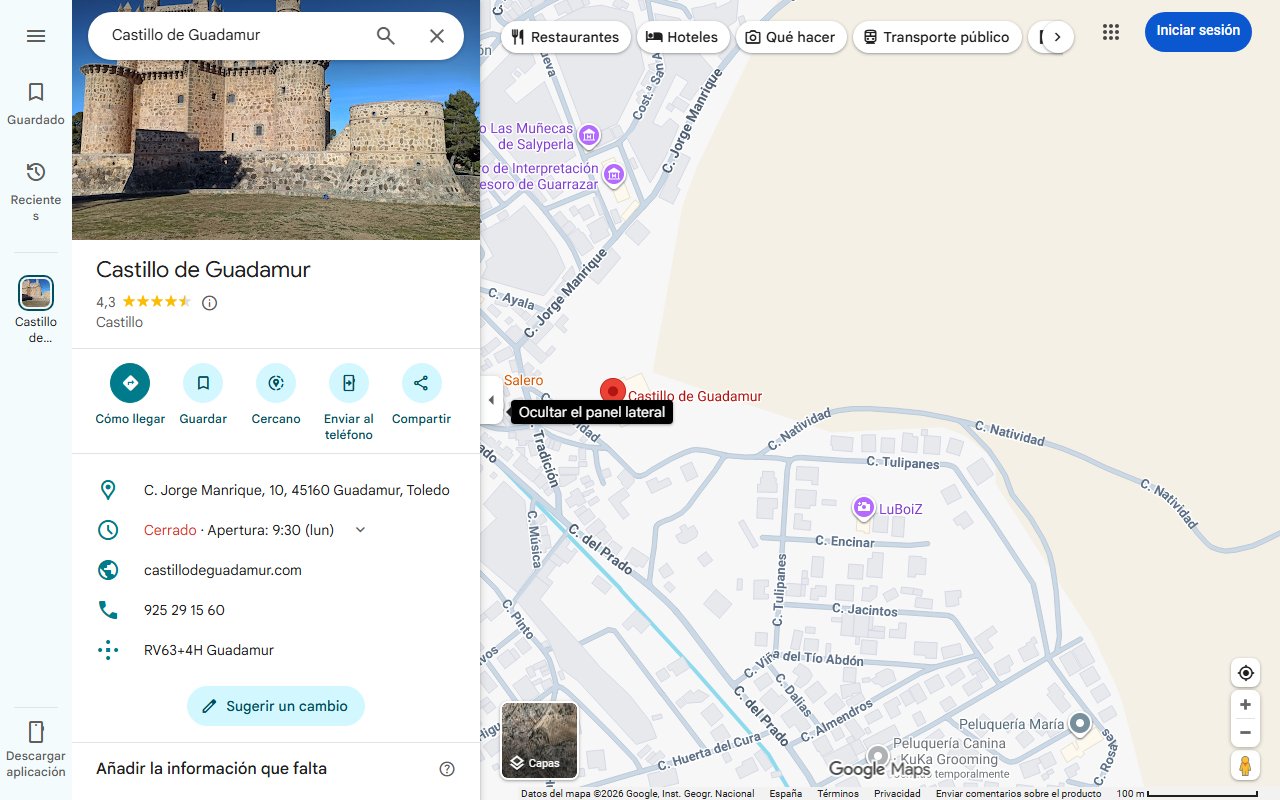Expand the opening hours schedule
Screen dimensions: 1280x800
coord(360,529)
